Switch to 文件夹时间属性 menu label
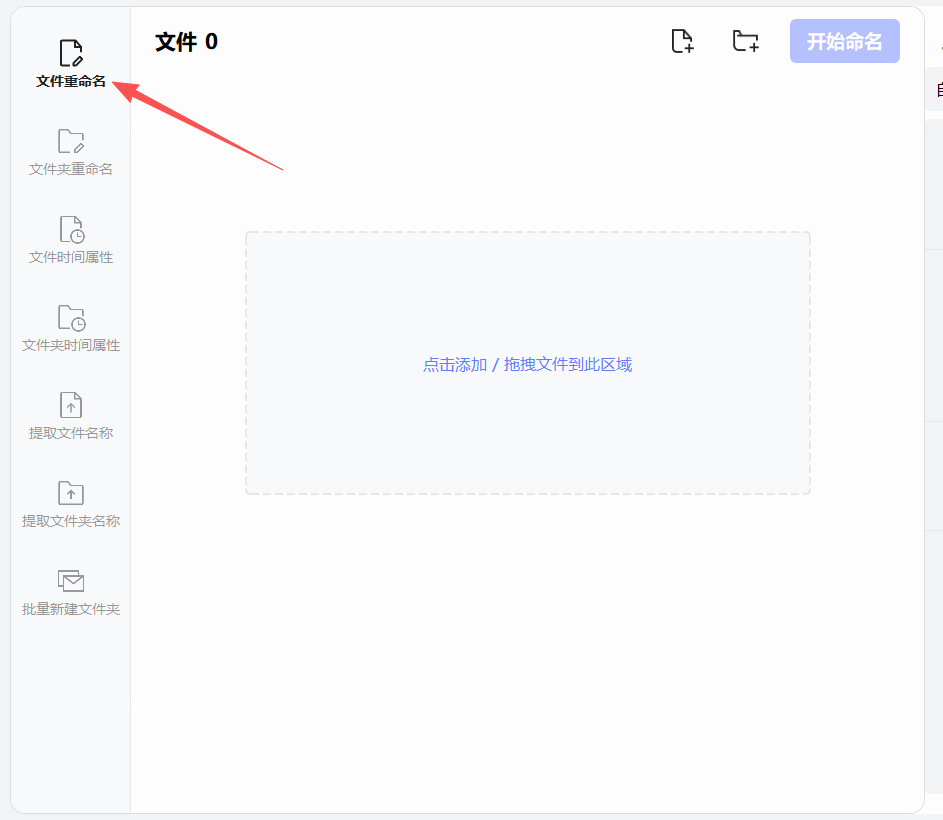 click(71, 345)
